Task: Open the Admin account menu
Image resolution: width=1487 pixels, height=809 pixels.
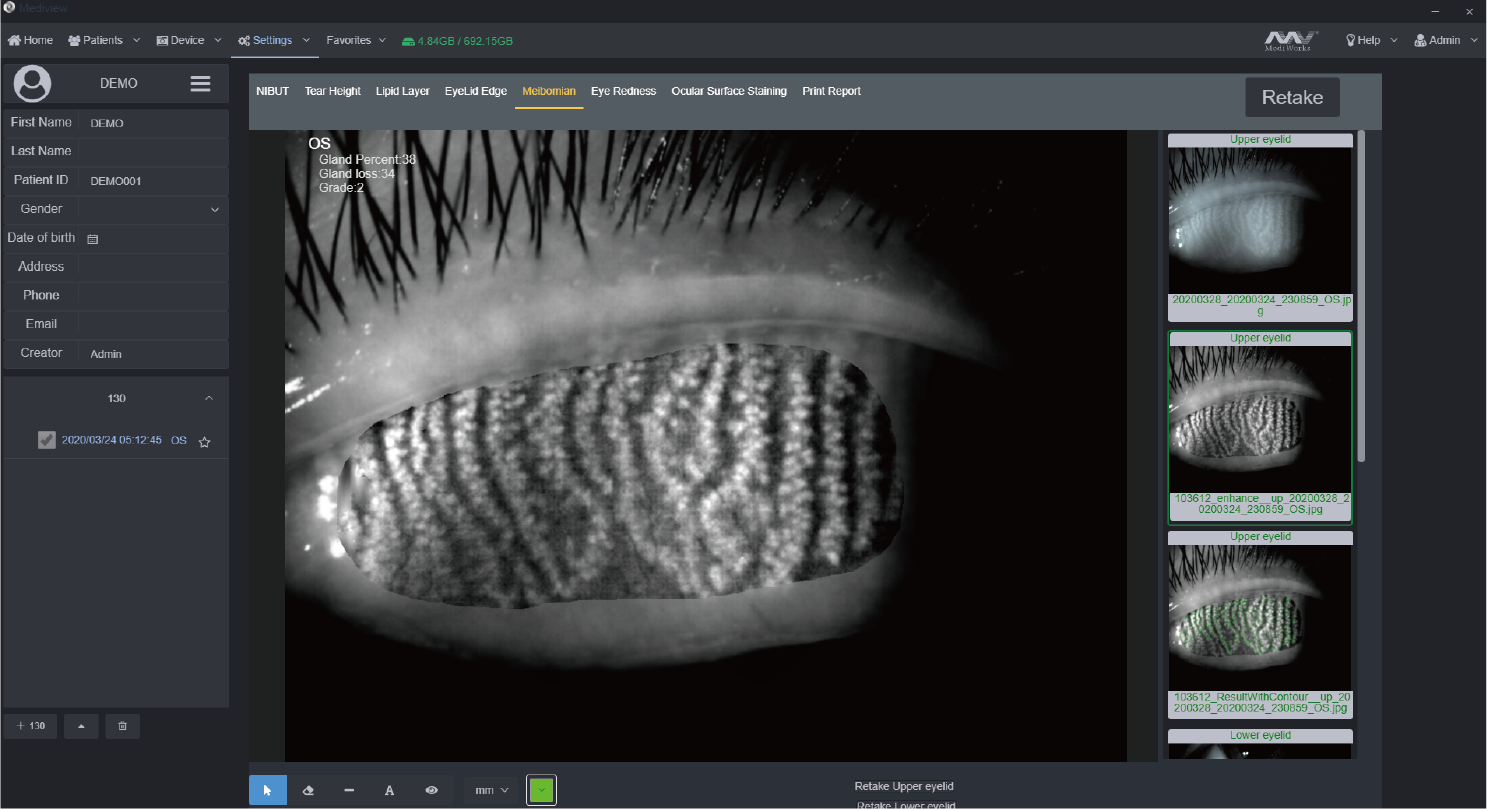Action: click(1445, 40)
